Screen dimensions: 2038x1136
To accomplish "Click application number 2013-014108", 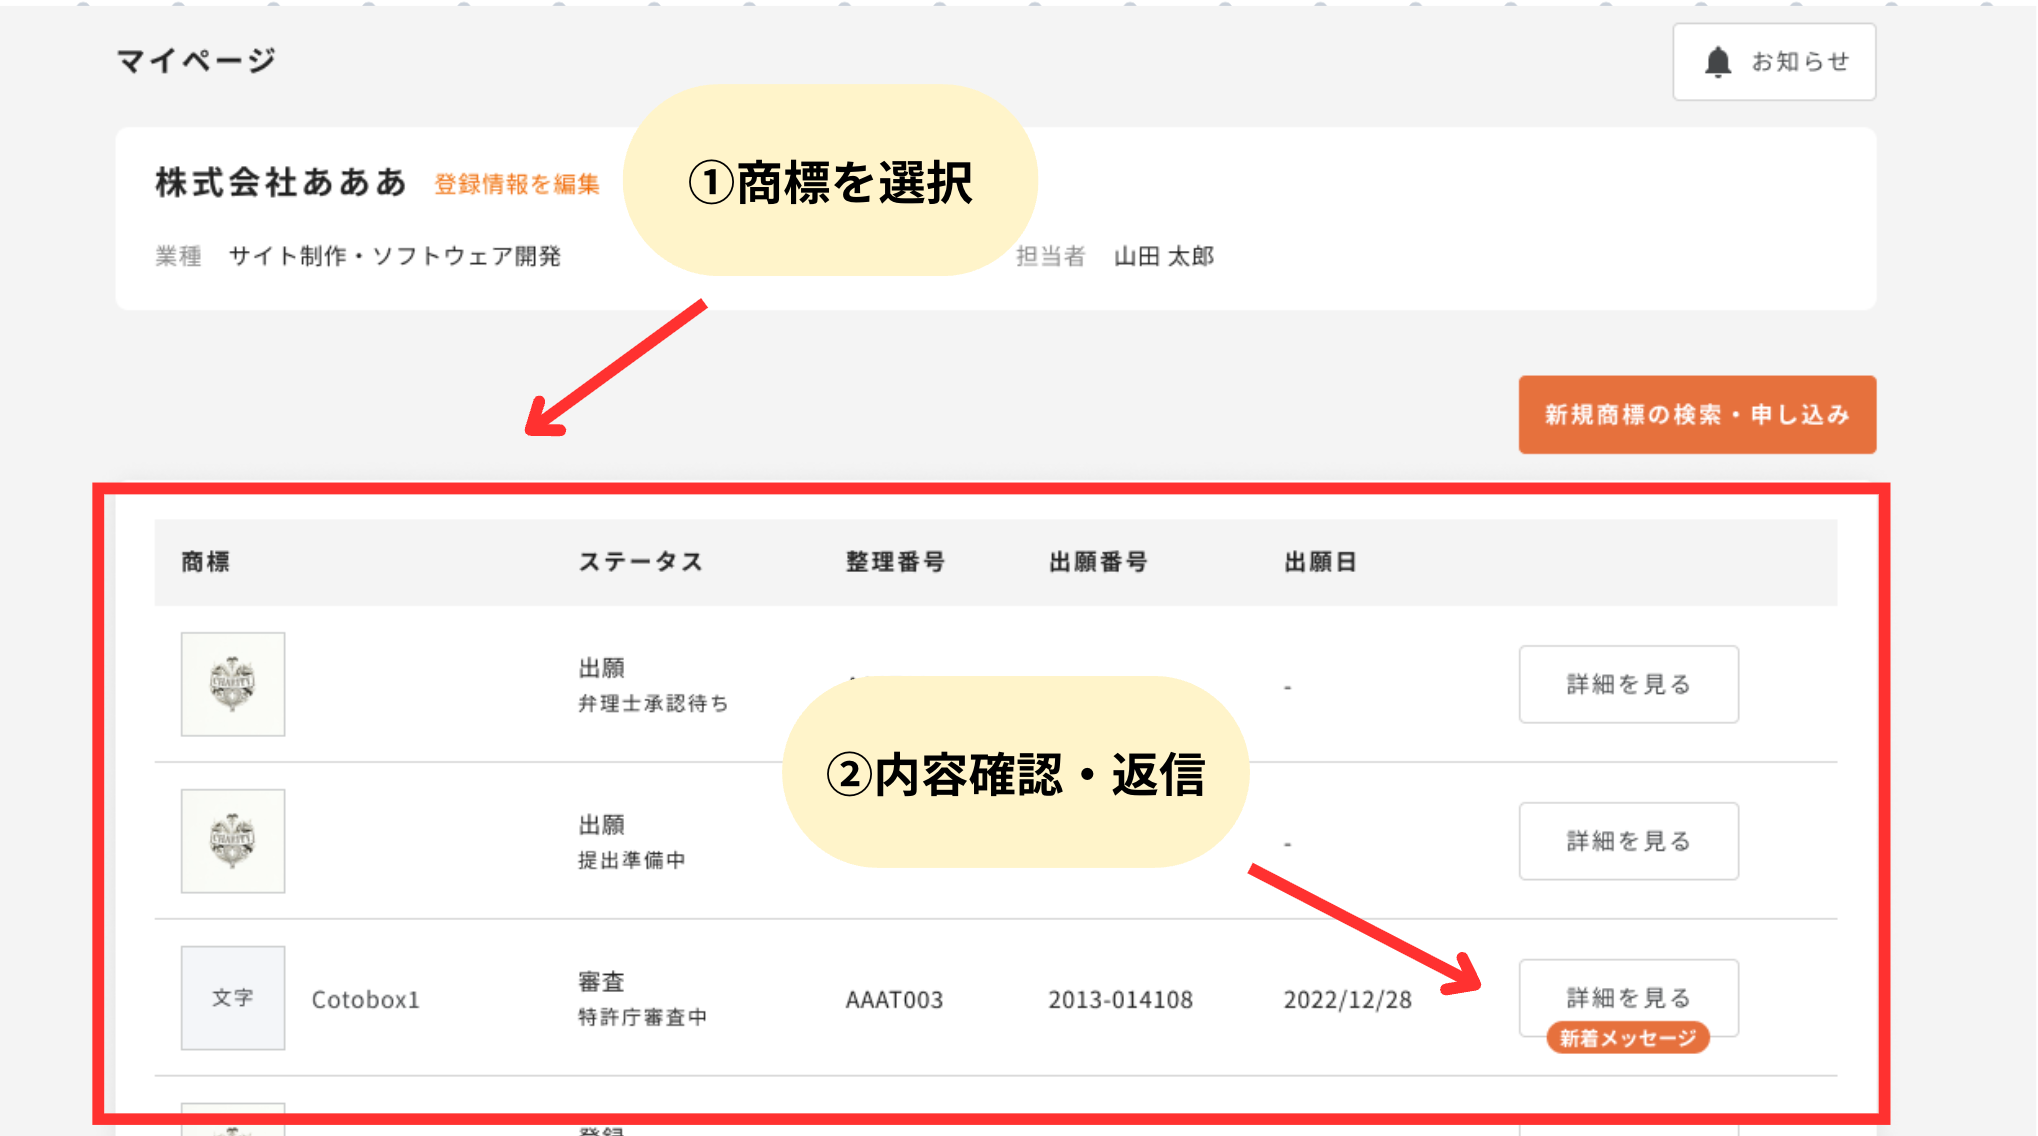I will pyautogui.click(x=1120, y=1000).
